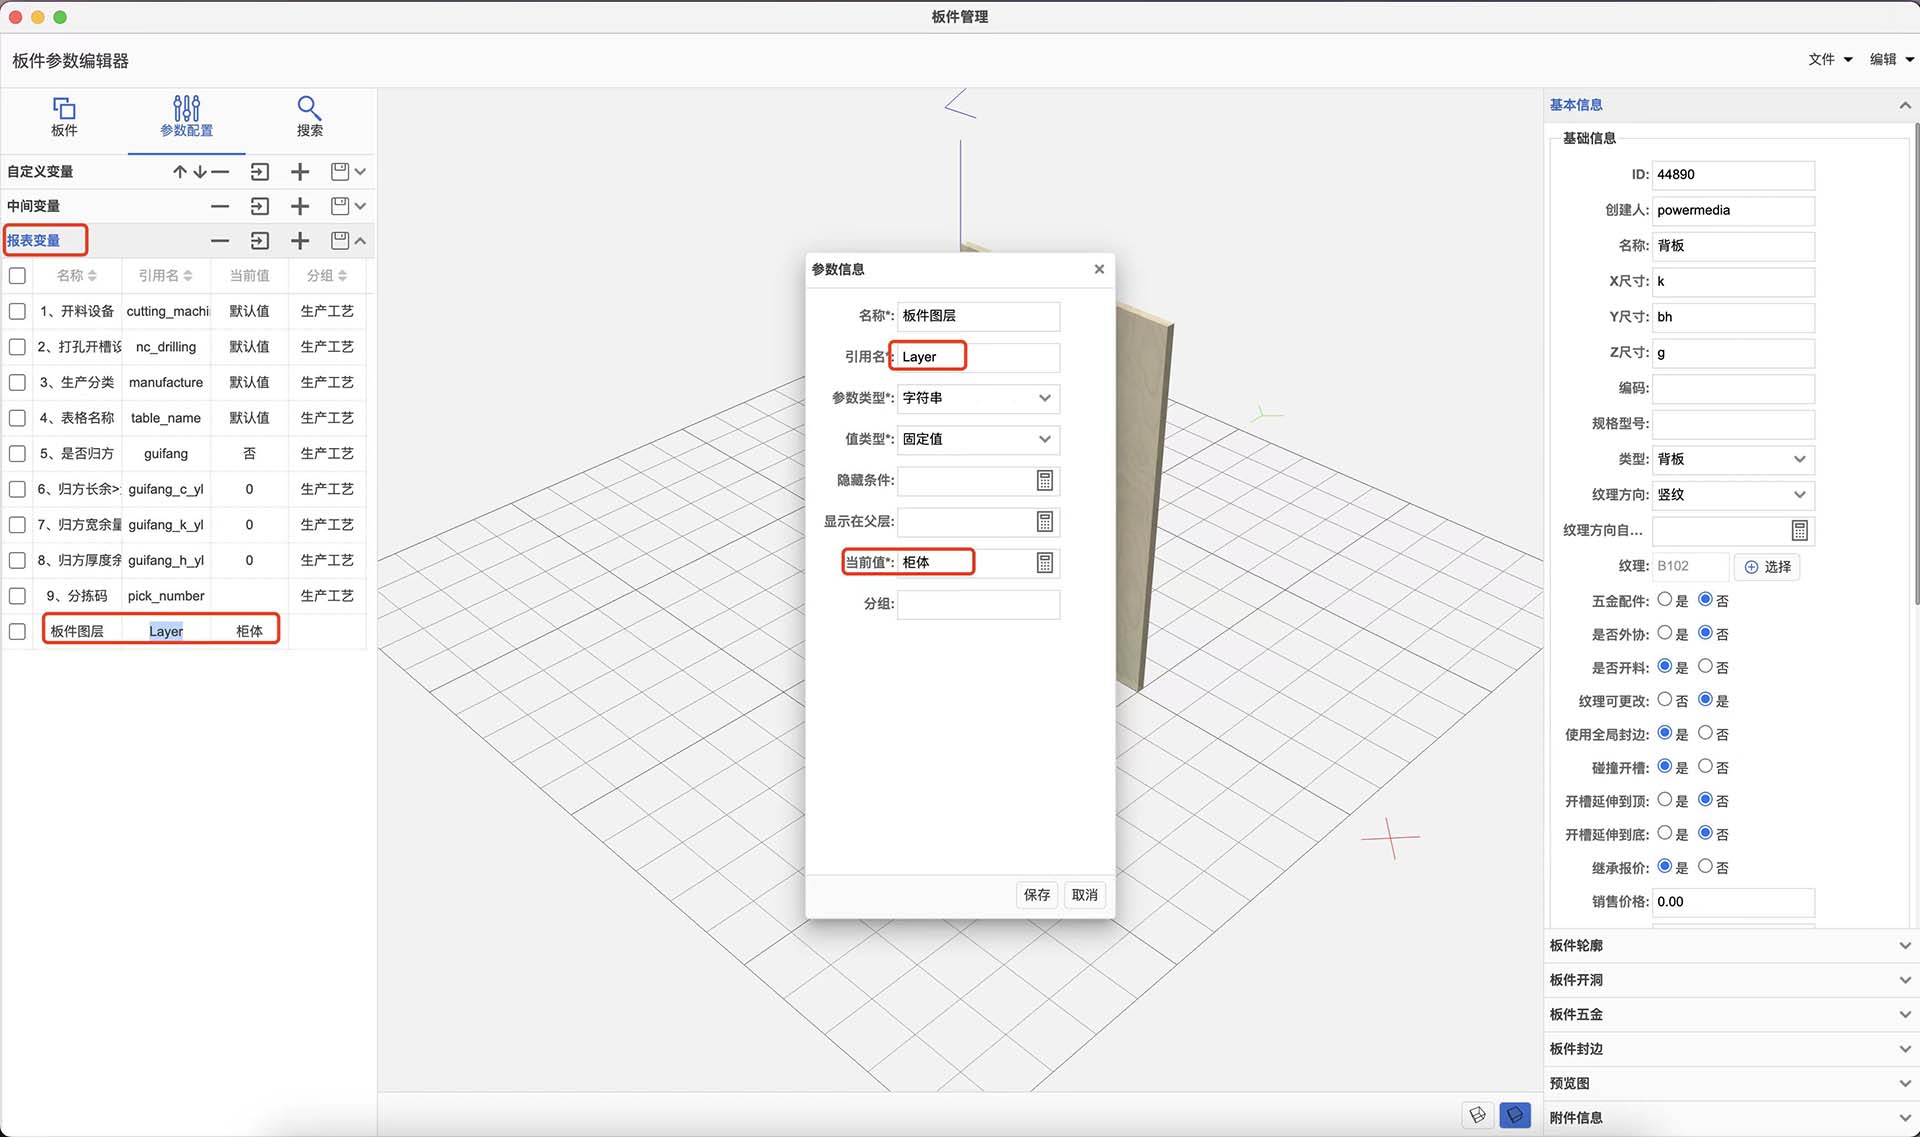Click plus icon in 自定义变量 row
This screenshot has height=1137, width=1920.
click(x=300, y=172)
